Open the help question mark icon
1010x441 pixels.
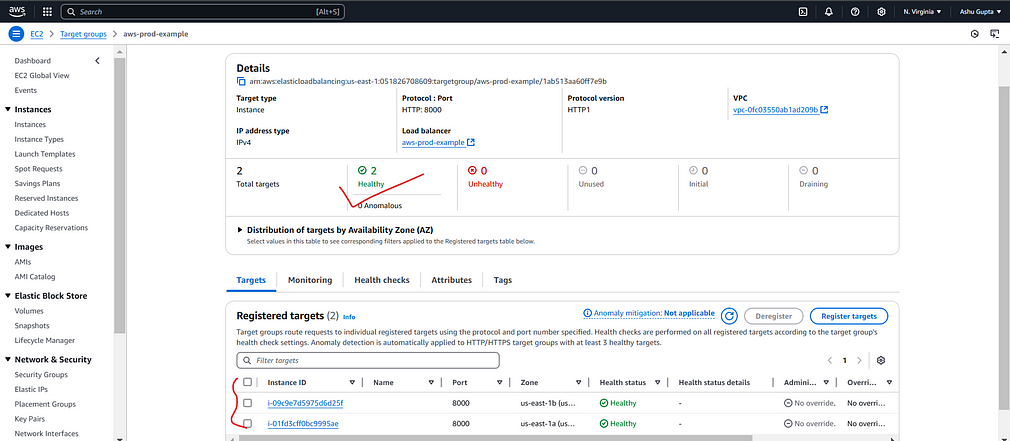point(855,12)
